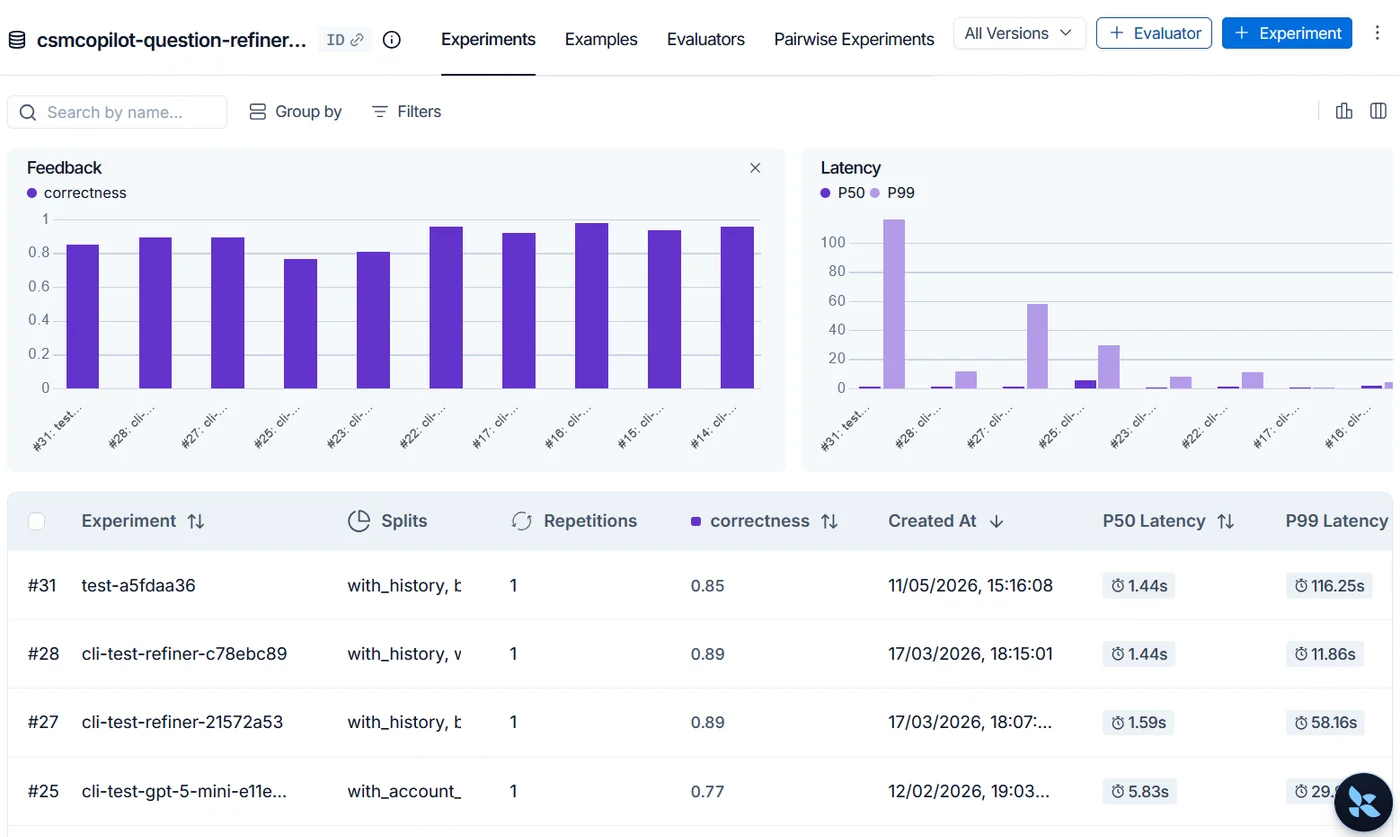Click the Repetitions cycle column header
1400x837 pixels.
point(573,521)
